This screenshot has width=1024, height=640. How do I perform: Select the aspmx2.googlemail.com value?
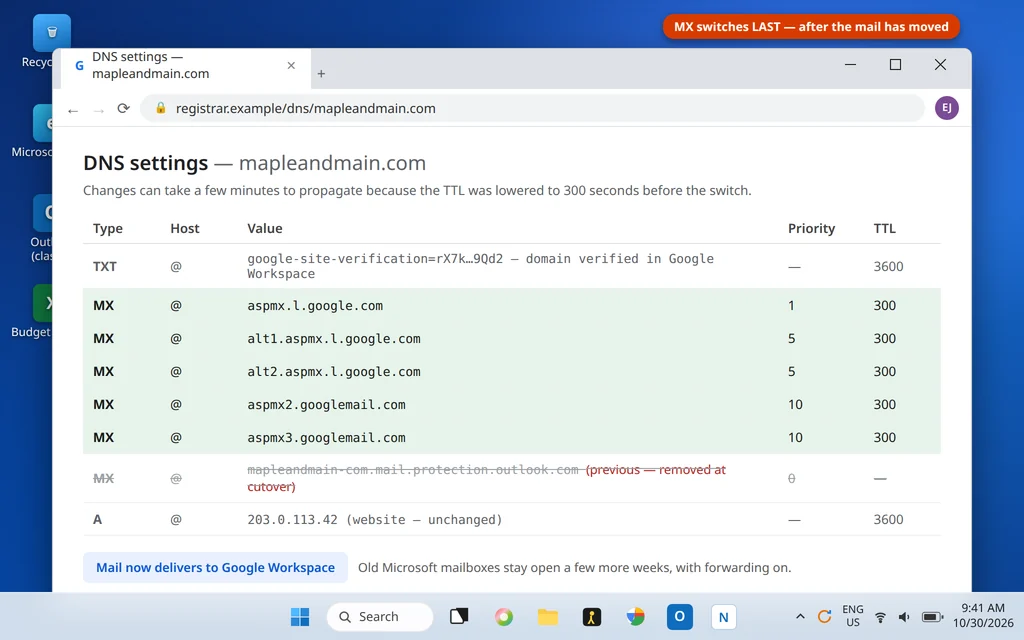pos(326,405)
